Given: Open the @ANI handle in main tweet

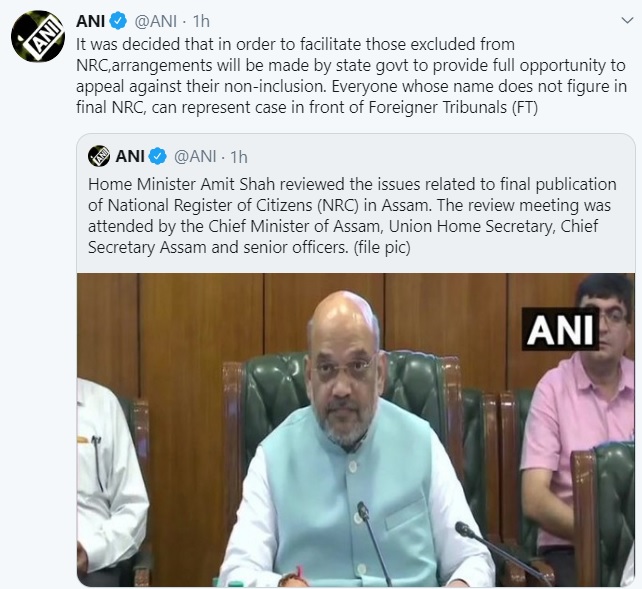Looking at the screenshot, I should coord(156,21).
